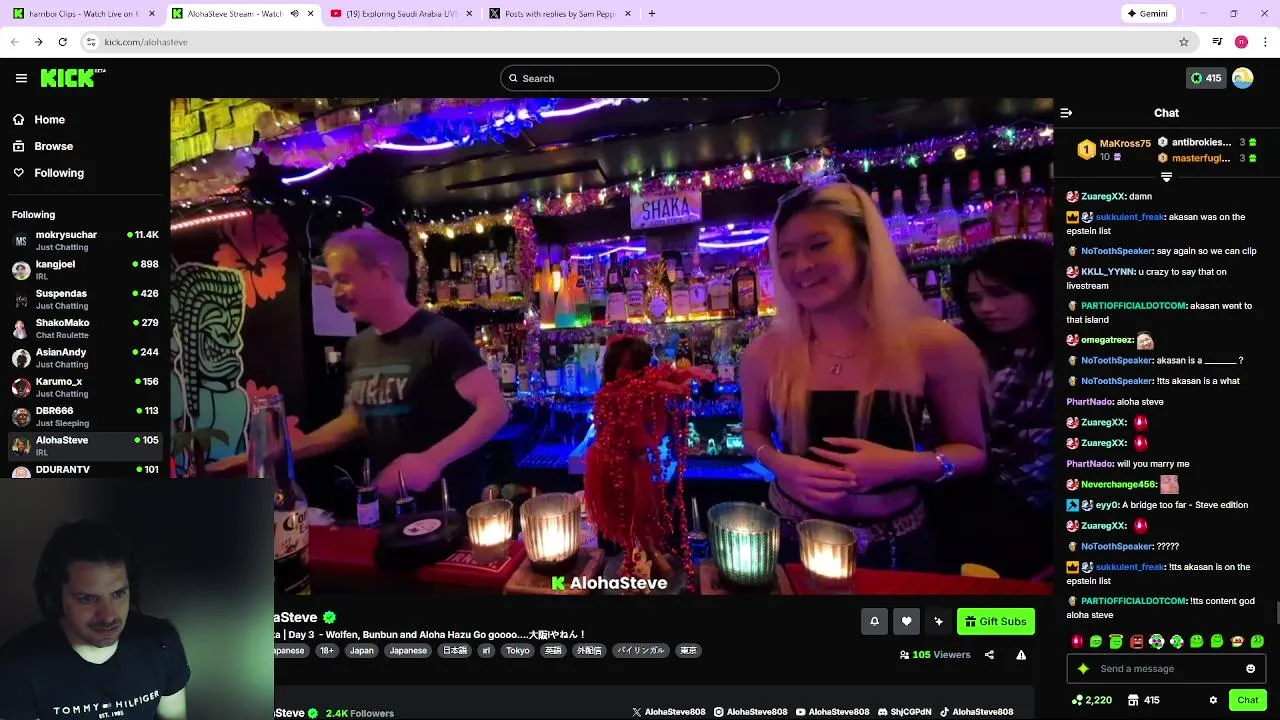Mute the AlohaSteve tab audio icon

coord(294,14)
